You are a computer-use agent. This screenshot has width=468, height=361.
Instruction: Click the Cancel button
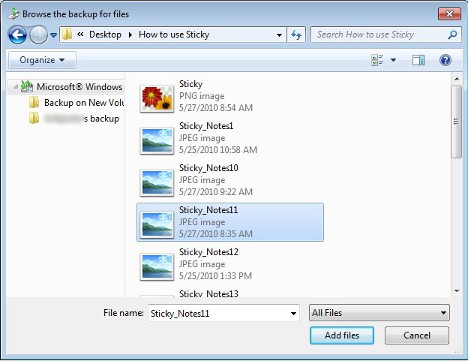tap(417, 335)
